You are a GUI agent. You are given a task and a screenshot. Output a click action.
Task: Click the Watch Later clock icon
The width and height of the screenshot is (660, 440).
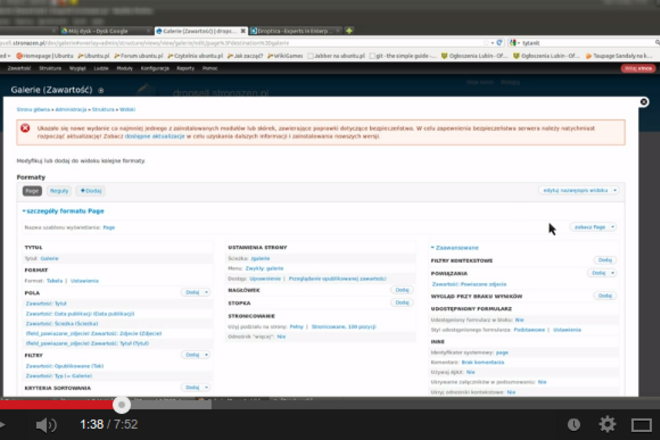[574, 424]
